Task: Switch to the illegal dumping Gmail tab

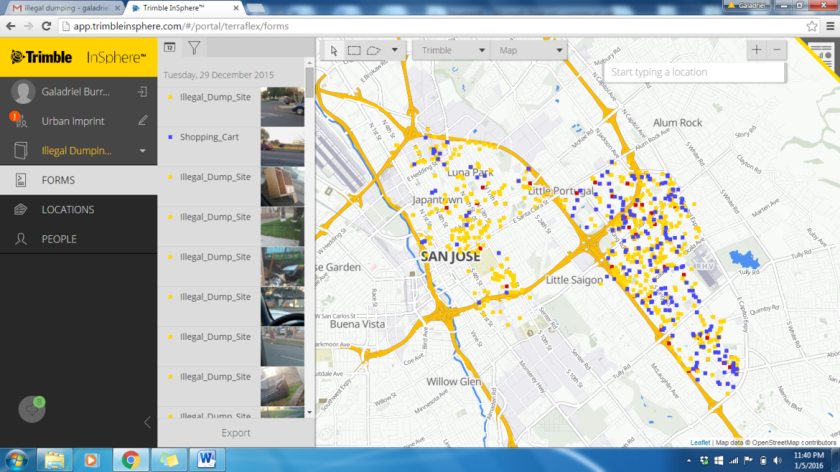Action: pyautogui.click(x=64, y=8)
